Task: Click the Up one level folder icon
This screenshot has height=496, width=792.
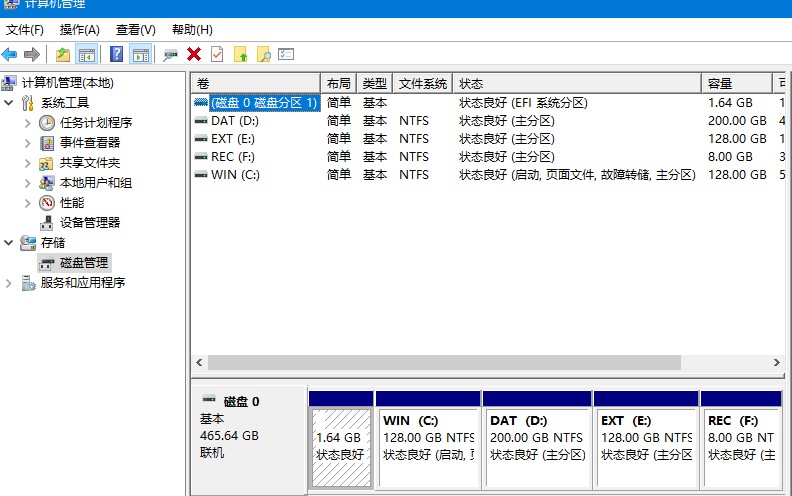Action: click(x=63, y=54)
